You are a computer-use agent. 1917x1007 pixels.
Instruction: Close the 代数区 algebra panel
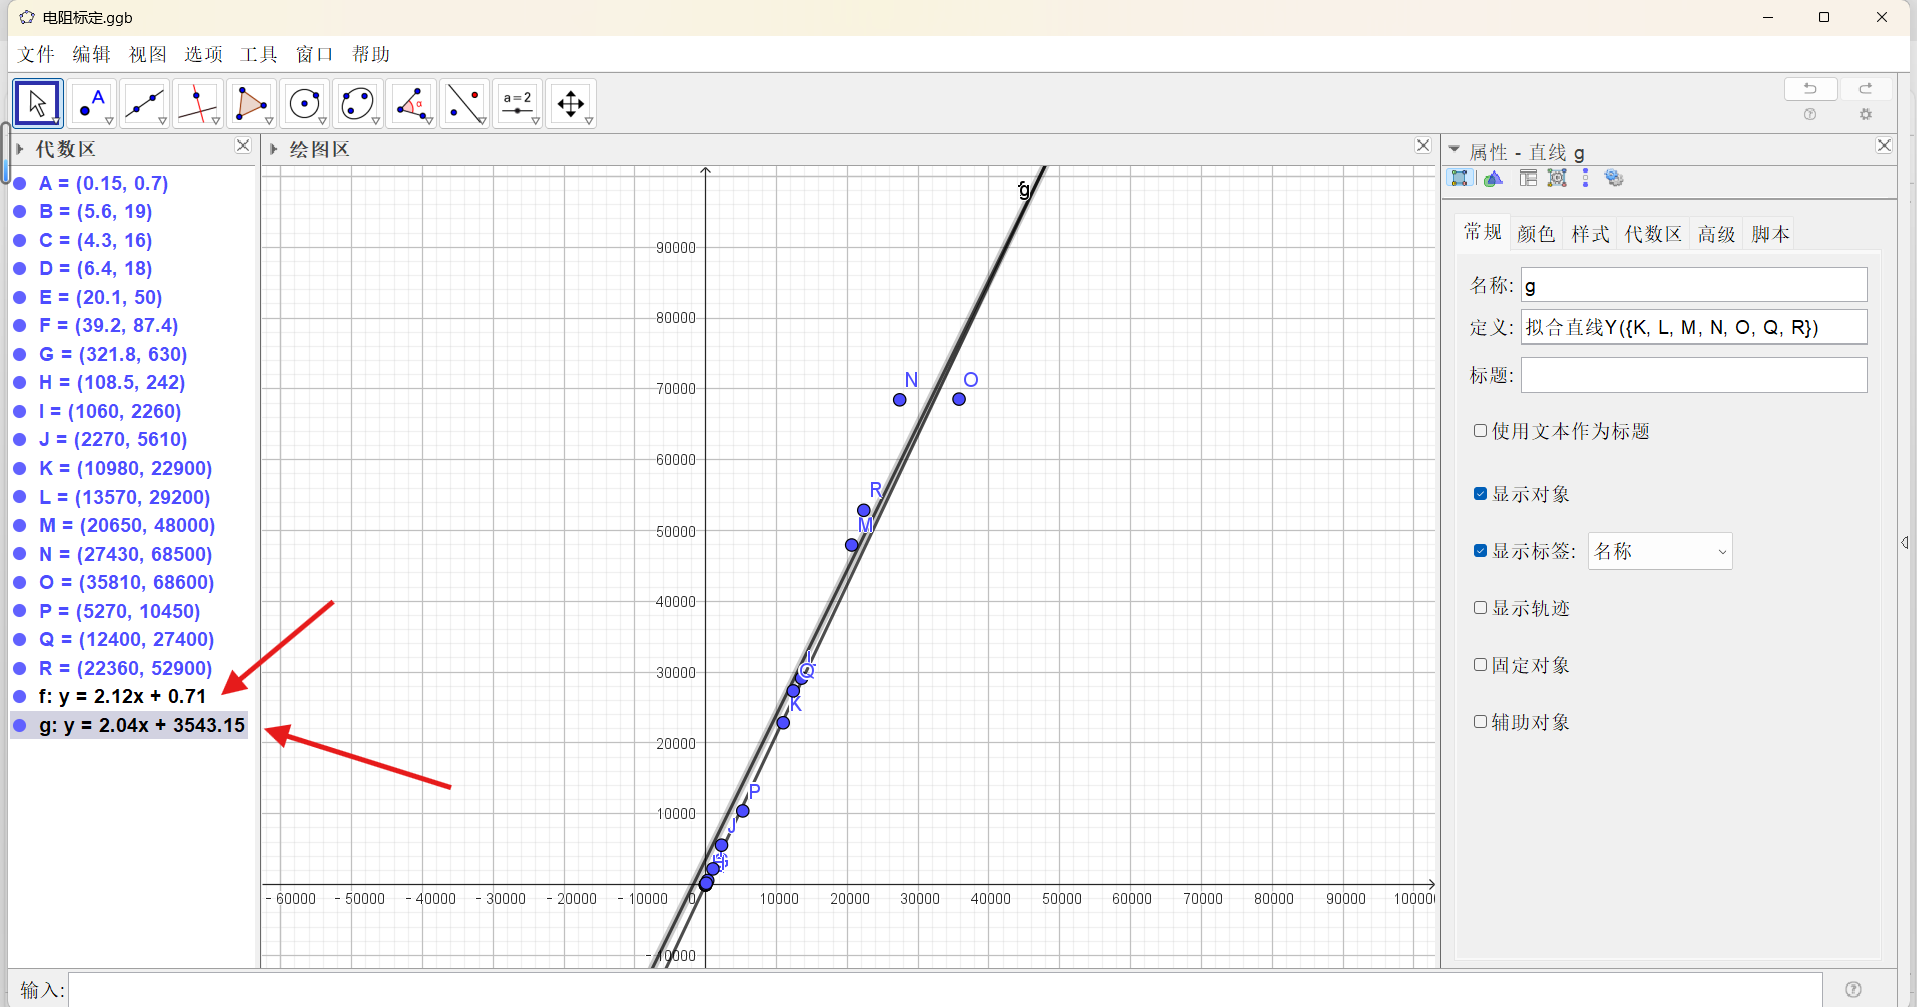(x=243, y=146)
